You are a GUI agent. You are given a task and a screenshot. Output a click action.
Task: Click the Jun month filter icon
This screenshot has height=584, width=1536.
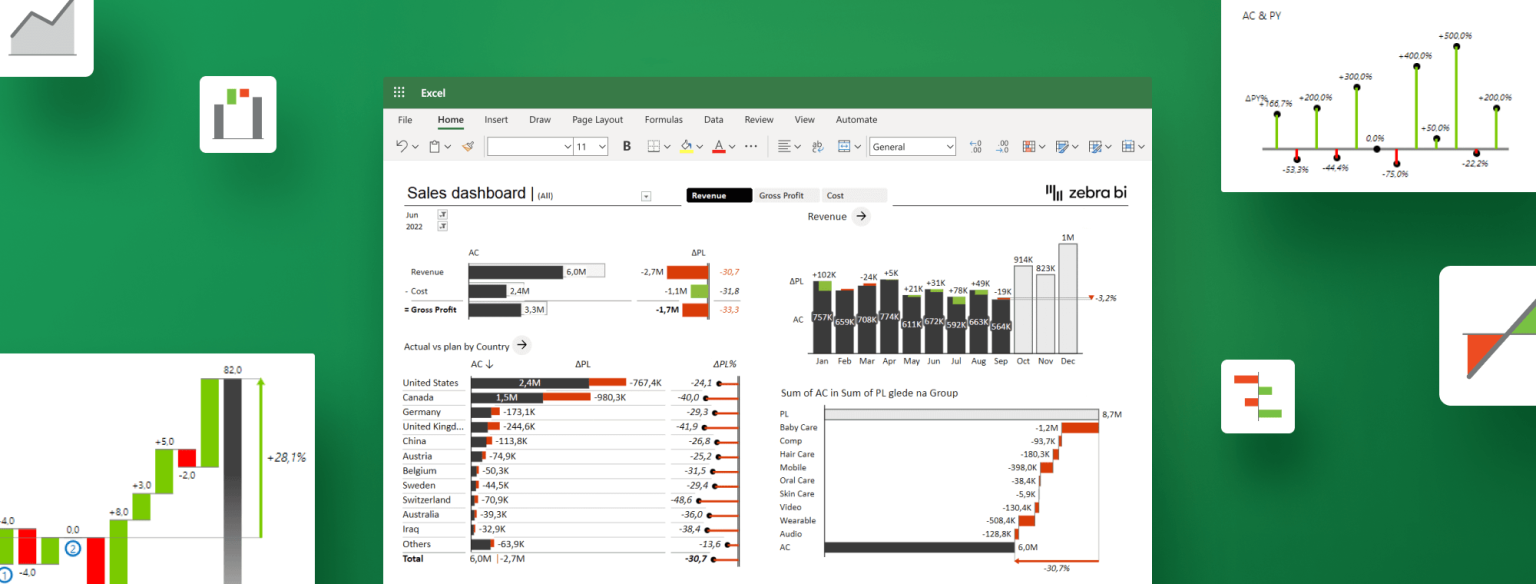click(x=443, y=215)
